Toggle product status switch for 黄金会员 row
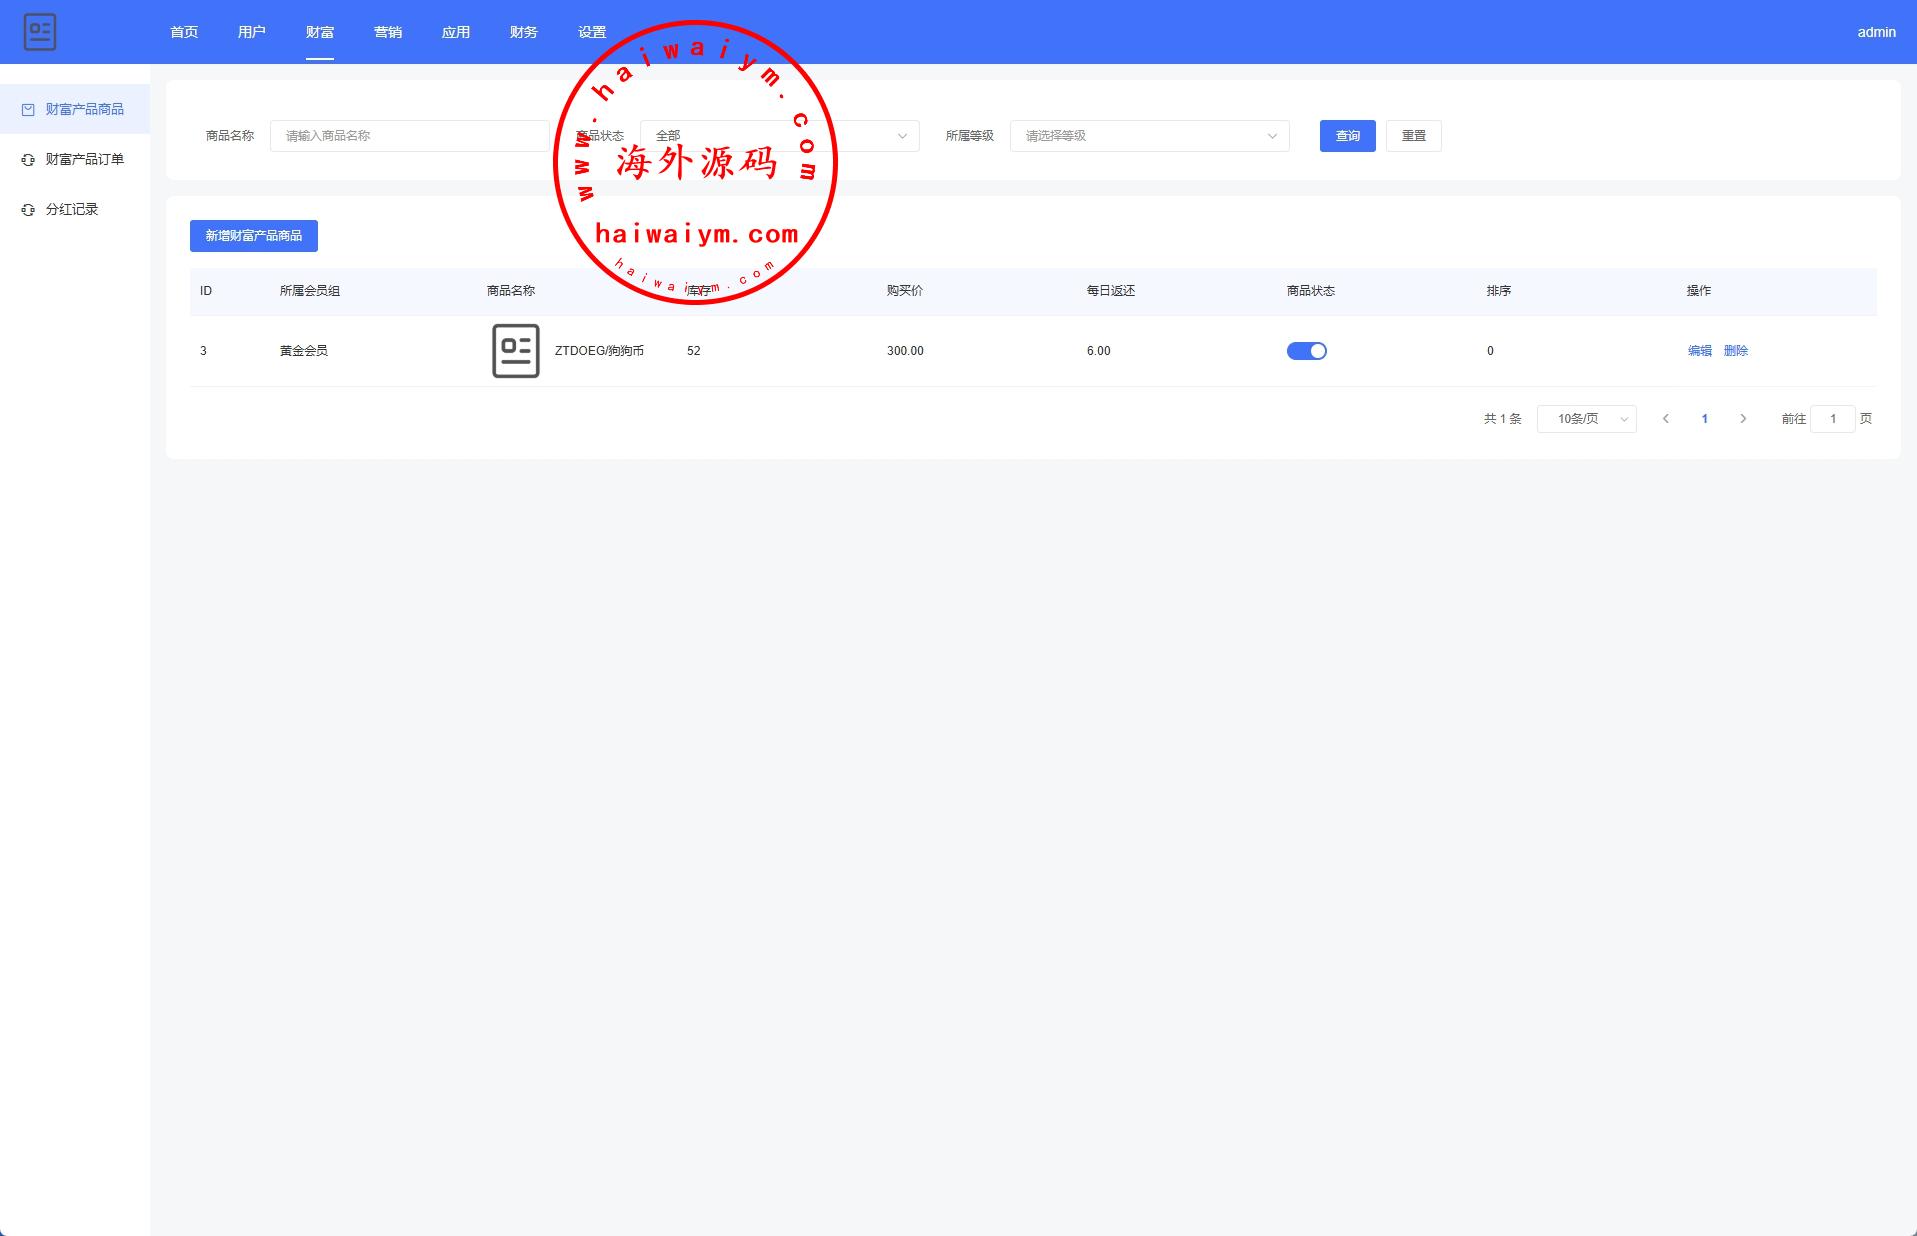Image resolution: width=1917 pixels, height=1236 pixels. (x=1306, y=351)
